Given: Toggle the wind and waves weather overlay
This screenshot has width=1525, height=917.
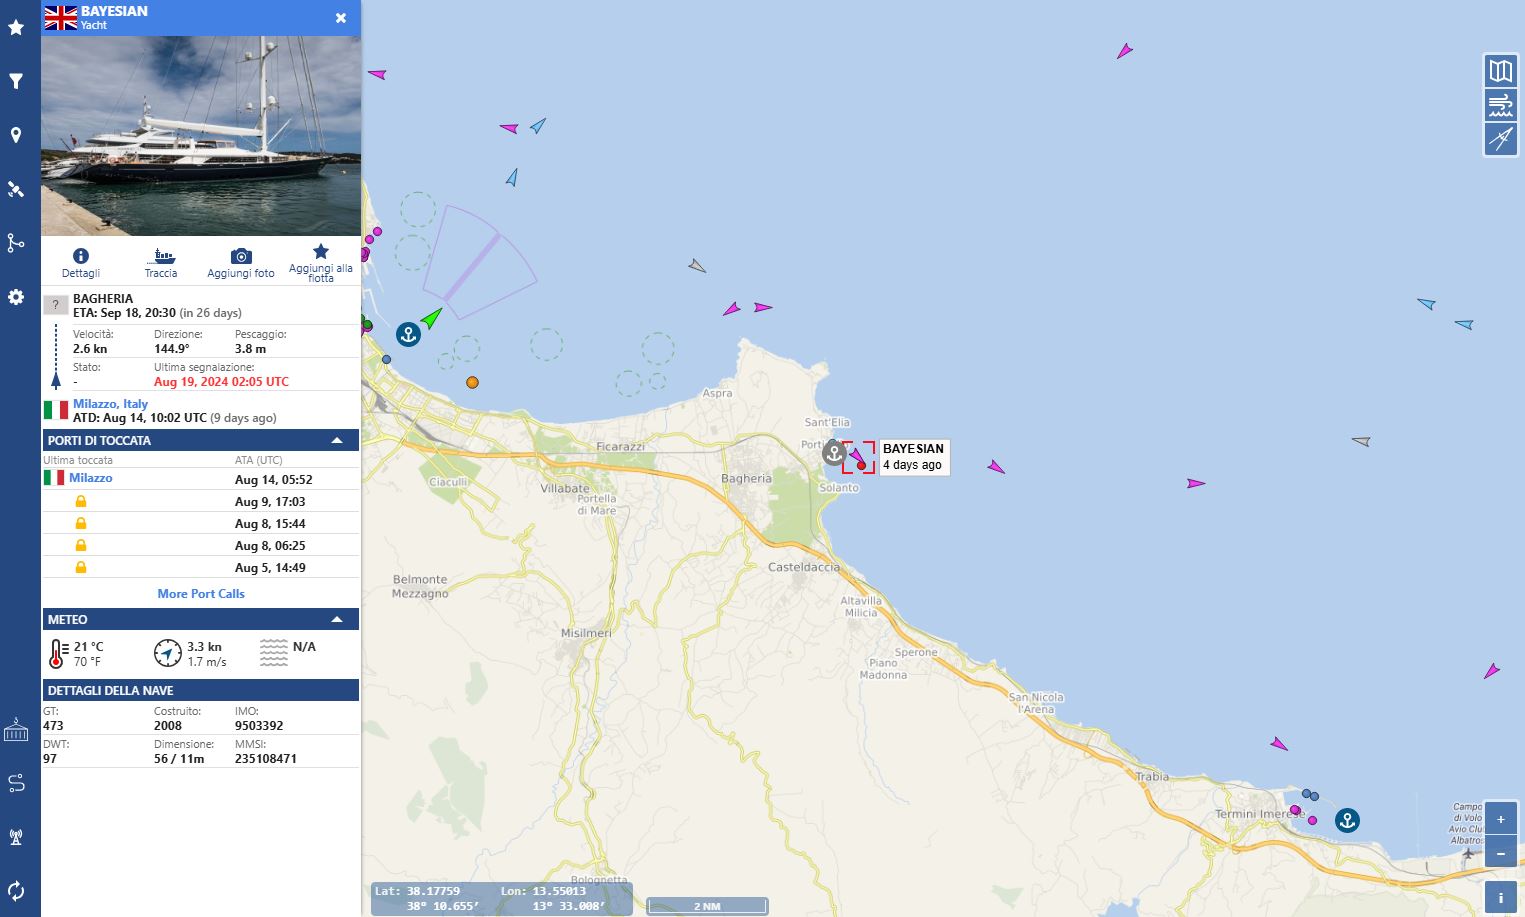Looking at the screenshot, I should [x=1500, y=105].
